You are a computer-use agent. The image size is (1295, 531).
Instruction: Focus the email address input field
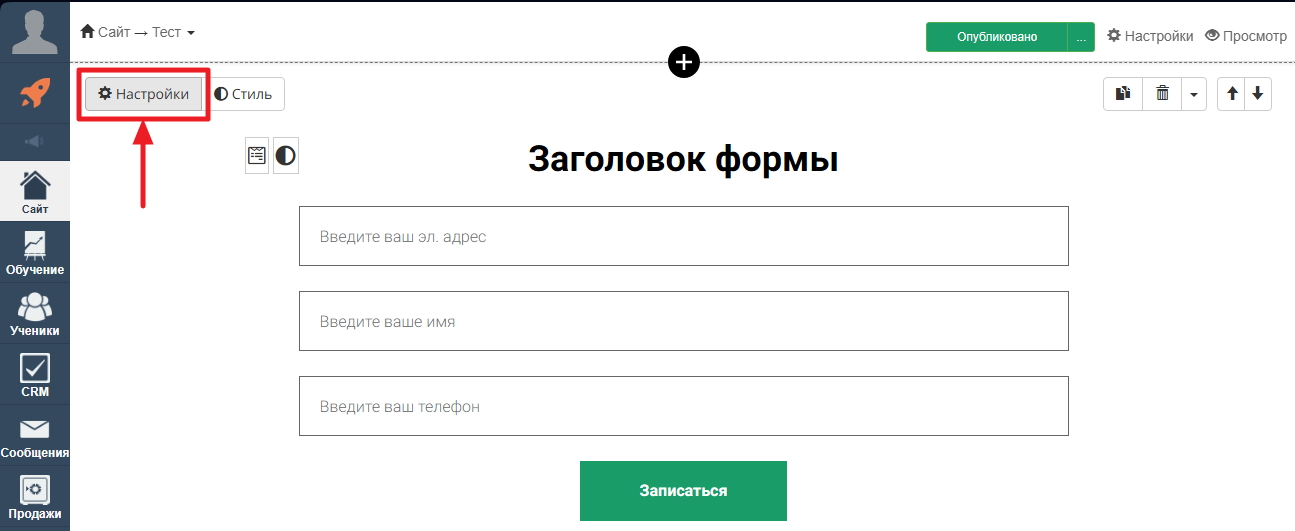(684, 236)
